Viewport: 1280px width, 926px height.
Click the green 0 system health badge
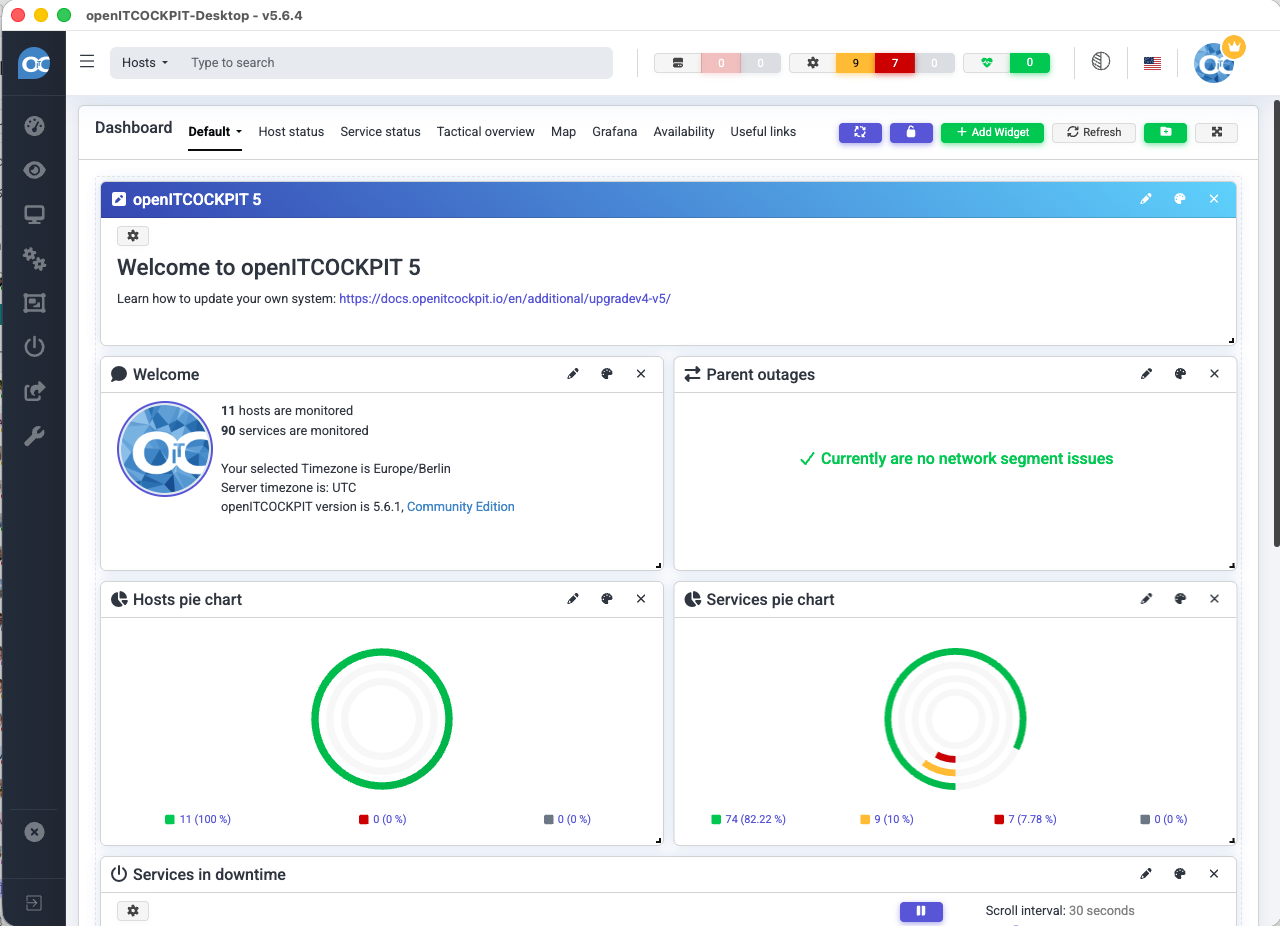coord(1030,63)
